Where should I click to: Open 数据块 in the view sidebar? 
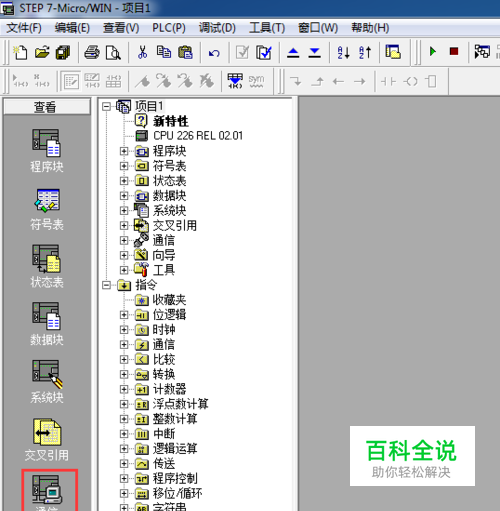[x=47, y=324]
